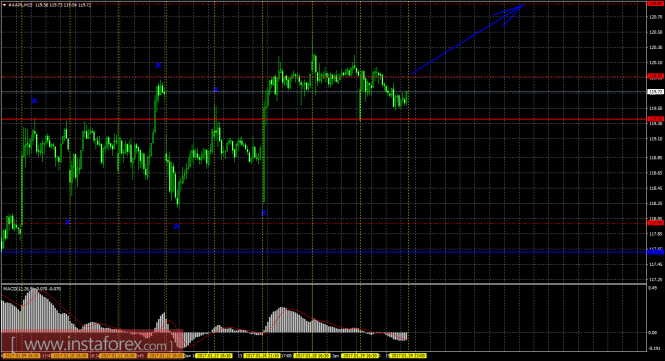This screenshot has width=665, height=361.
Task: Select the blue cross marker below the deepest green dip
Action: click(x=177, y=227)
